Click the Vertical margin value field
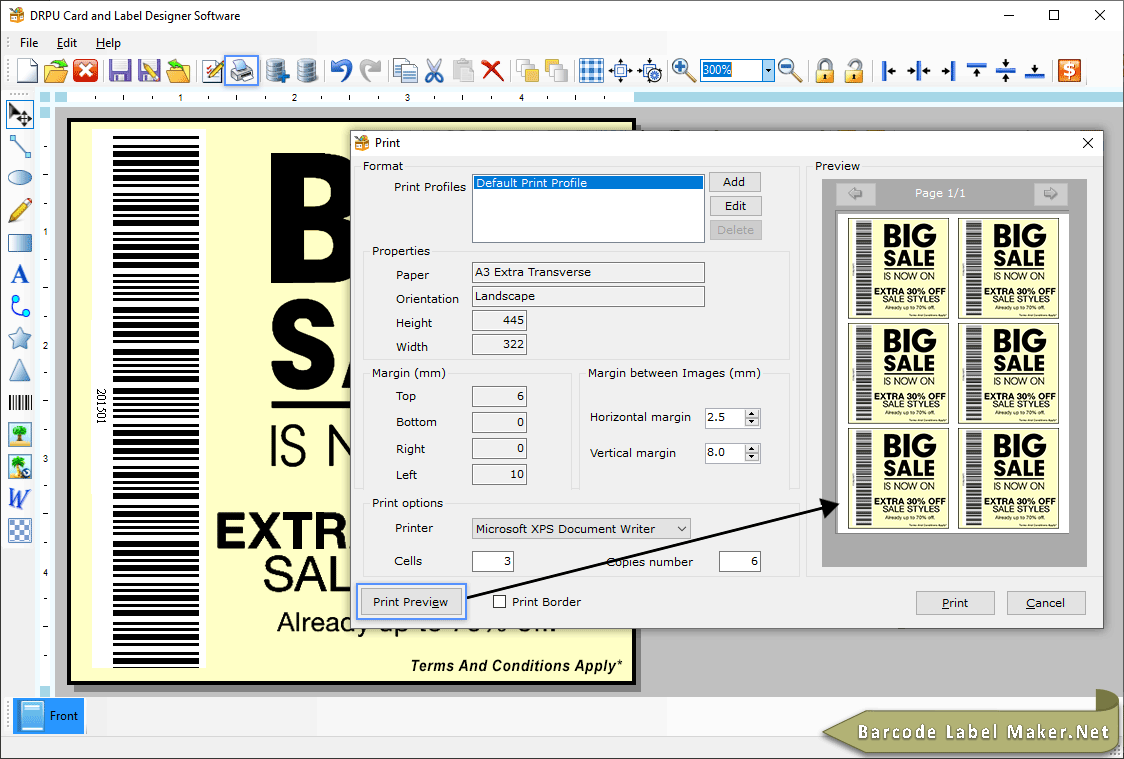The height and width of the screenshot is (759, 1124). [x=725, y=453]
